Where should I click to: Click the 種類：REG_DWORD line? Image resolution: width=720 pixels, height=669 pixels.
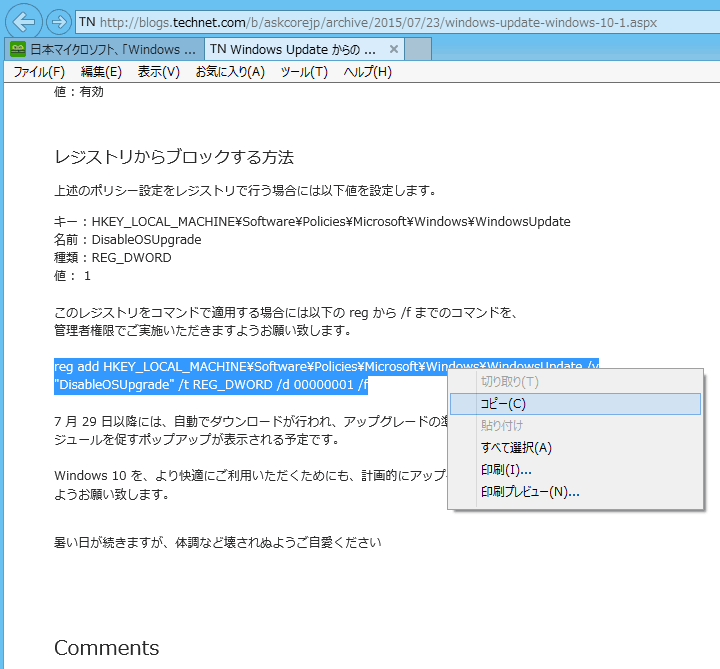click(x=112, y=258)
